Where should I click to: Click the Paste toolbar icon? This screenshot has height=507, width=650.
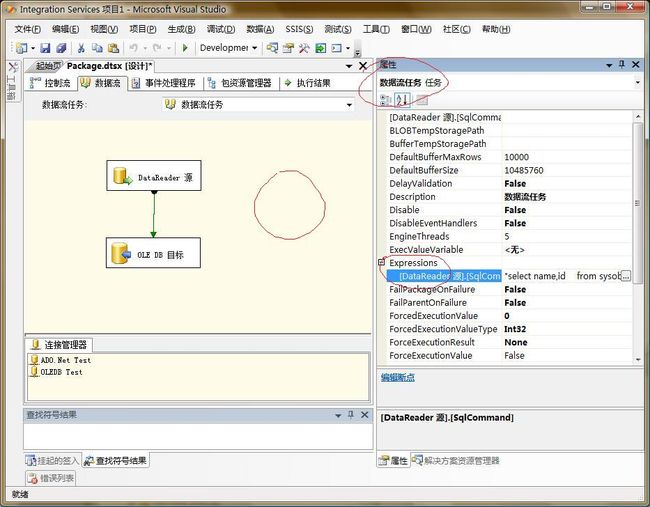click(x=113, y=48)
